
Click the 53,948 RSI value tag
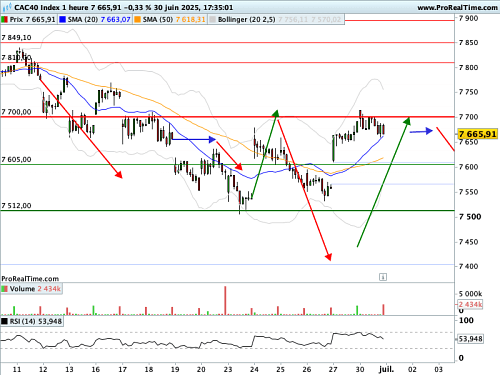tap(470, 339)
